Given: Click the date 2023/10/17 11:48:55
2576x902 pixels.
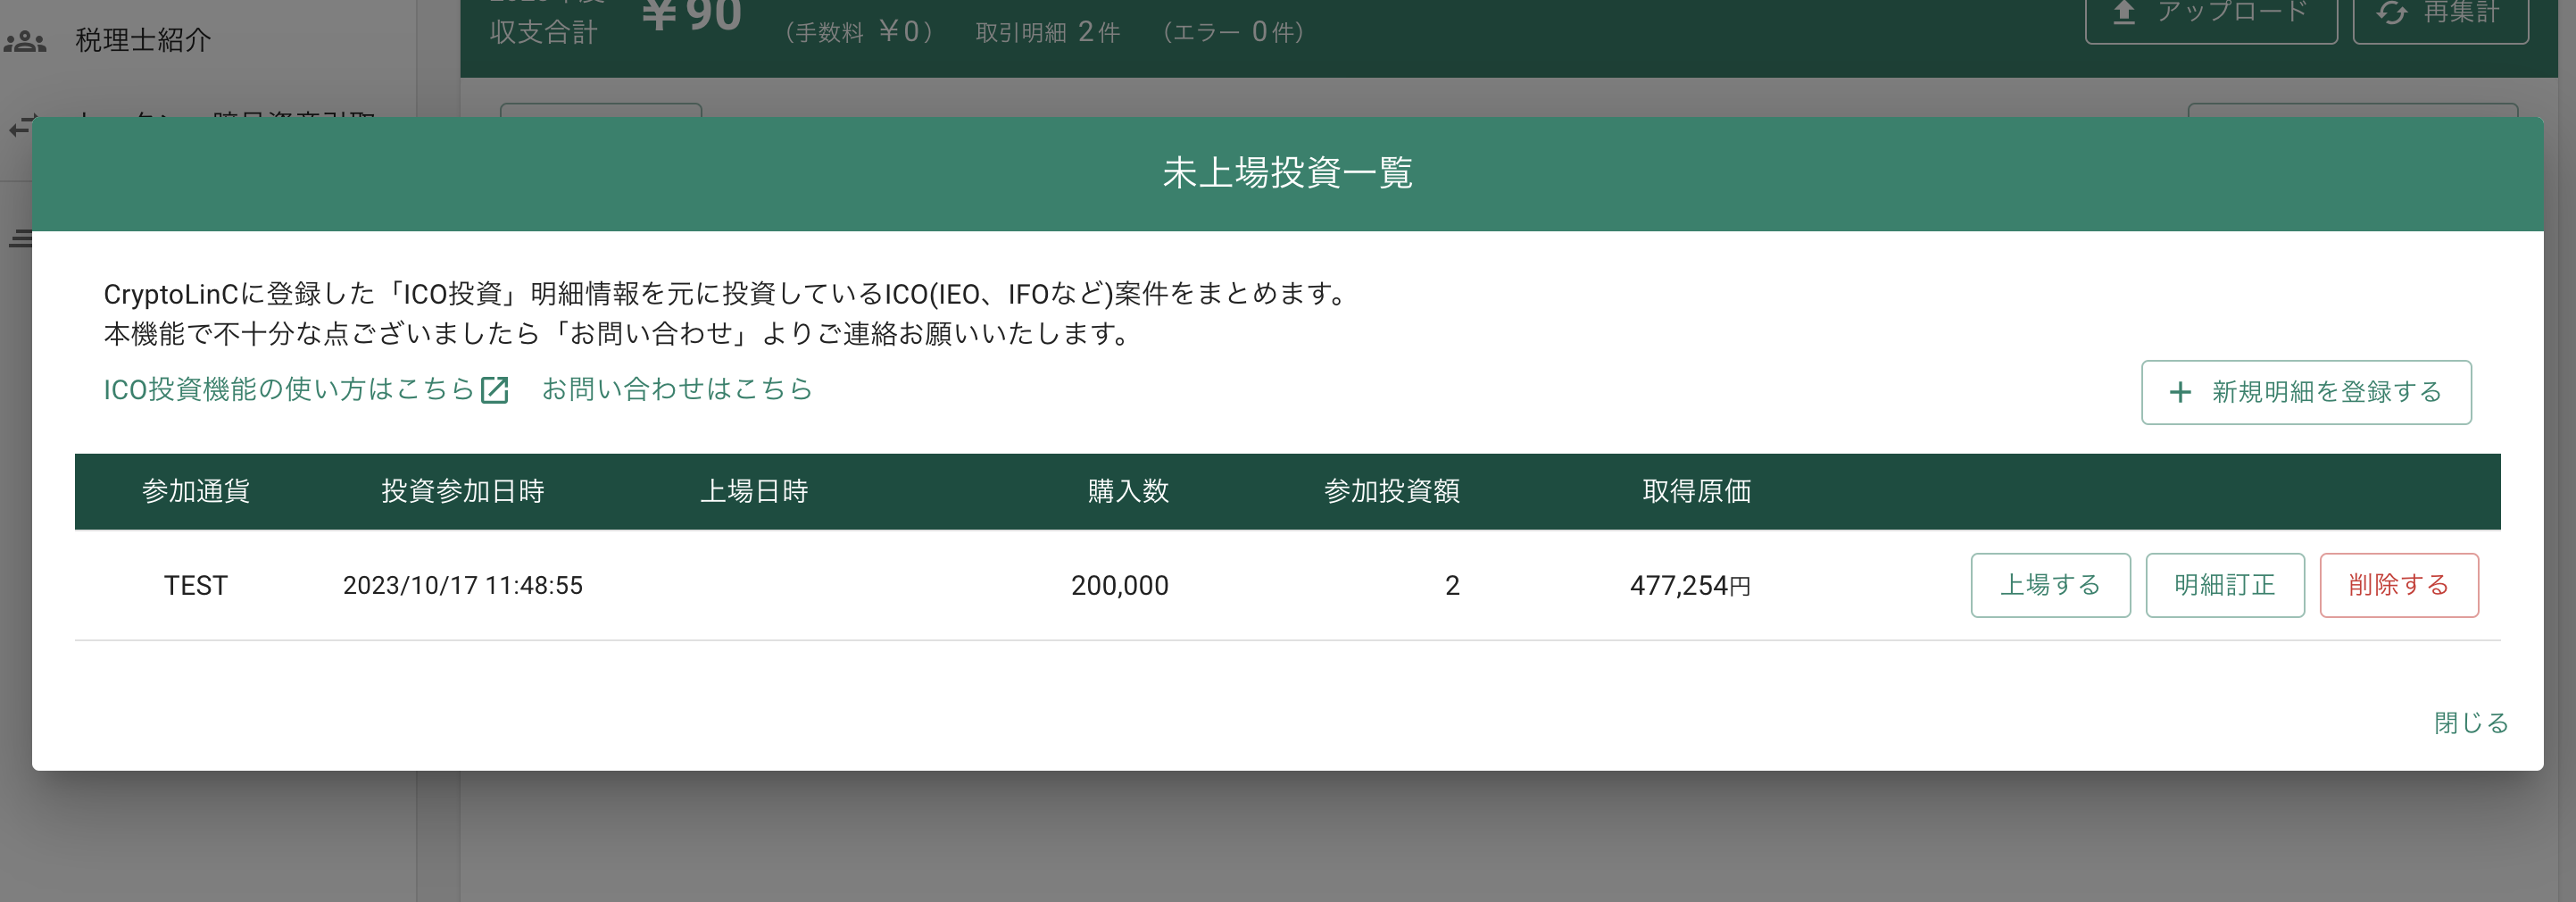Looking at the screenshot, I should pos(463,585).
